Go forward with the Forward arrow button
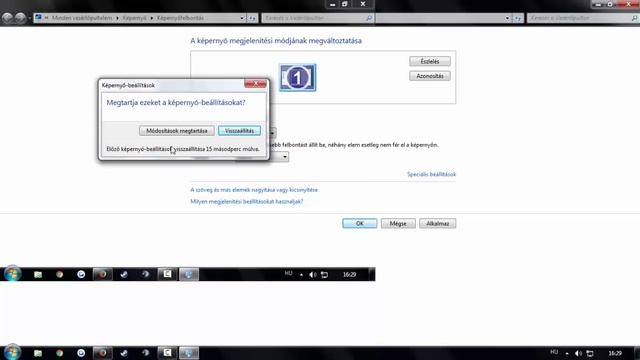640x360 pixels. tap(20, 18)
